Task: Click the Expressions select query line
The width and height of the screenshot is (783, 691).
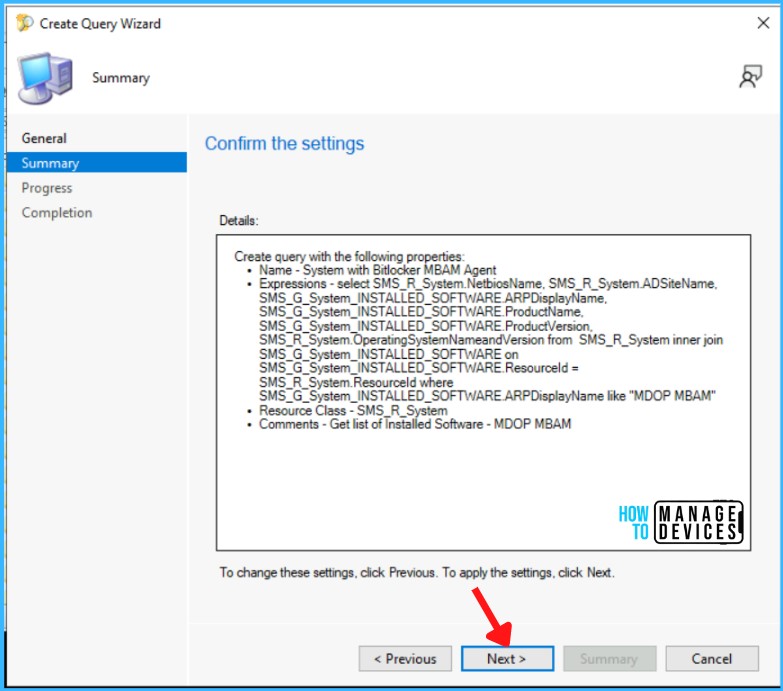Action: click(x=488, y=284)
